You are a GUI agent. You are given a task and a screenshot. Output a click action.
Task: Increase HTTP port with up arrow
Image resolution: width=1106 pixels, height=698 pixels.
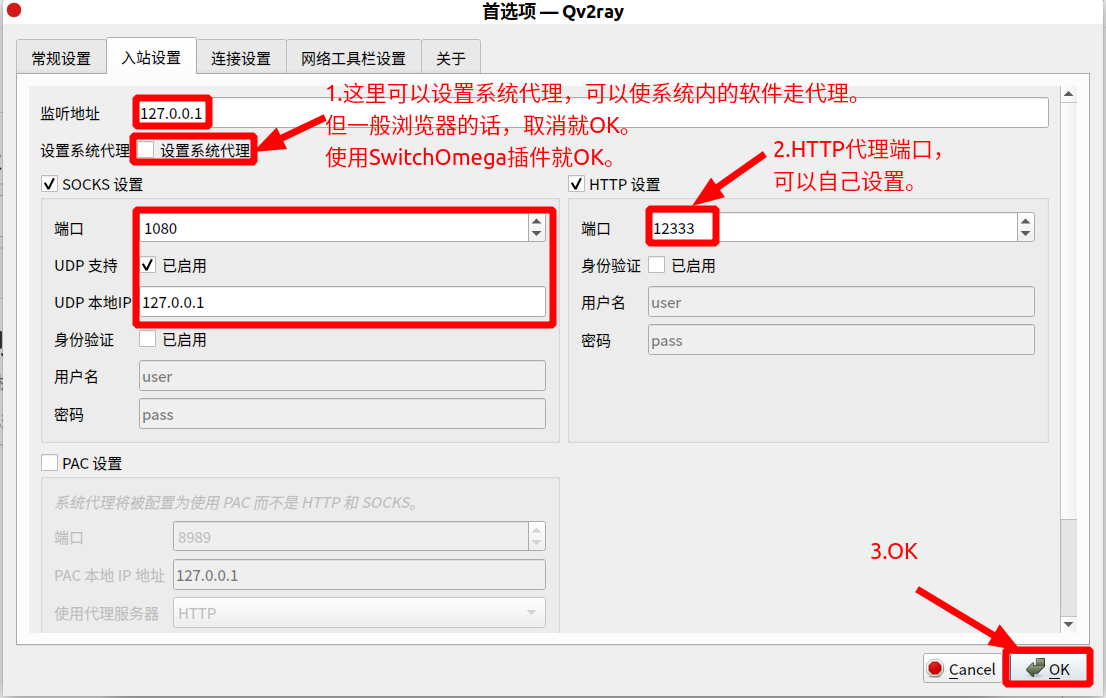coord(1026,221)
